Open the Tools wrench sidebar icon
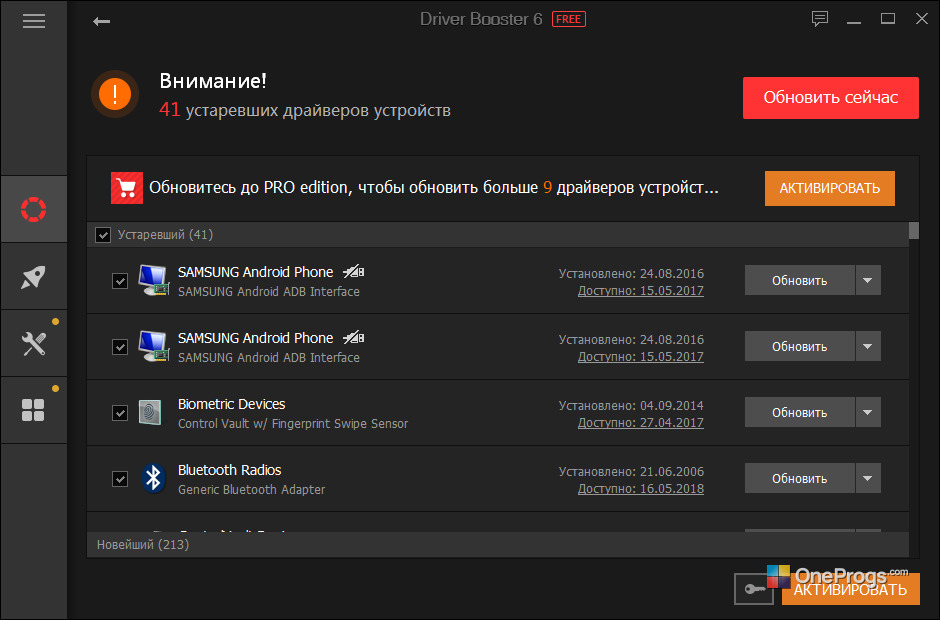Viewport: 940px width, 620px height. point(34,344)
